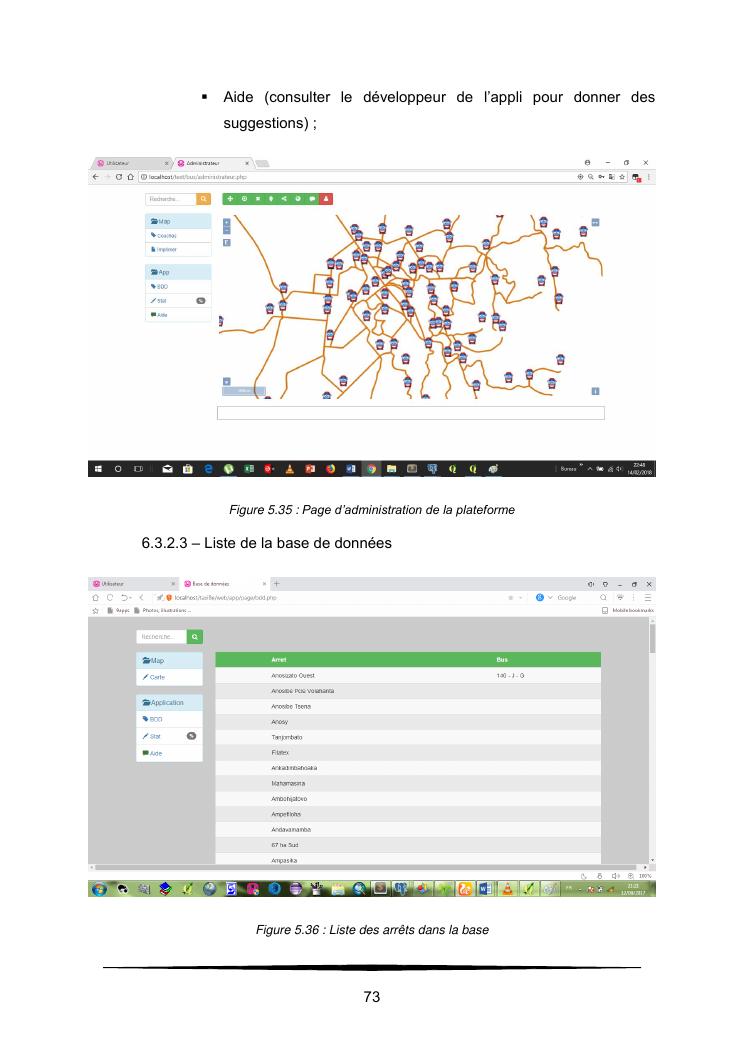This screenshot has height=1053, width=745.
Task: Toggle the map full-screen 'F' button
Action: click(x=226, y=242)
